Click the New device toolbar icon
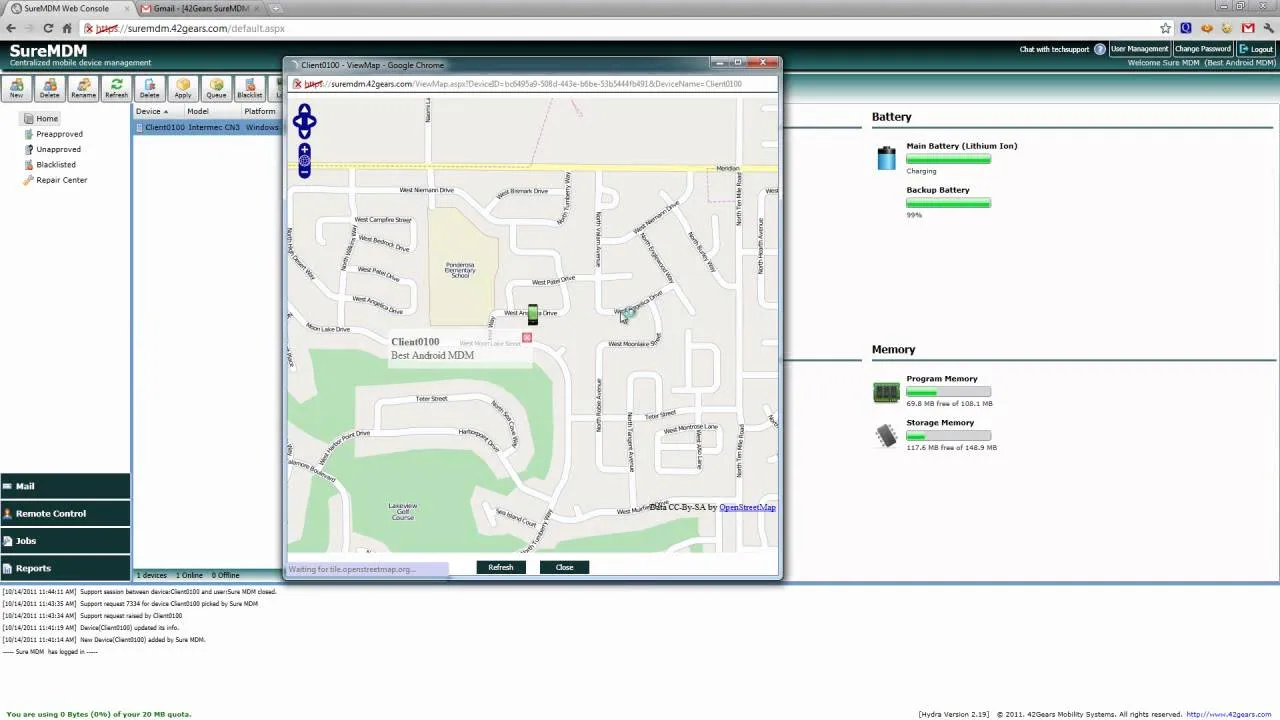The image size is (1280, 720). 16,88
